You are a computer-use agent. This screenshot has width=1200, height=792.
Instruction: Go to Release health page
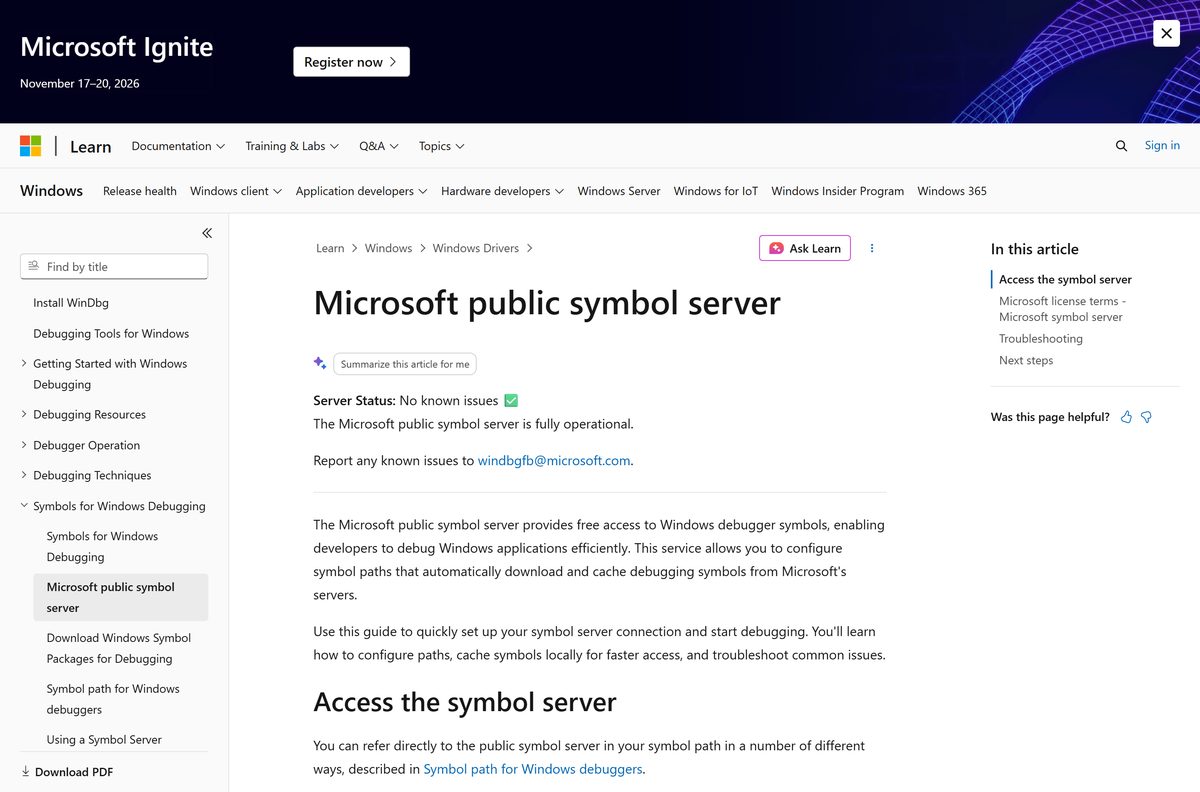click(x=140, y=191)
